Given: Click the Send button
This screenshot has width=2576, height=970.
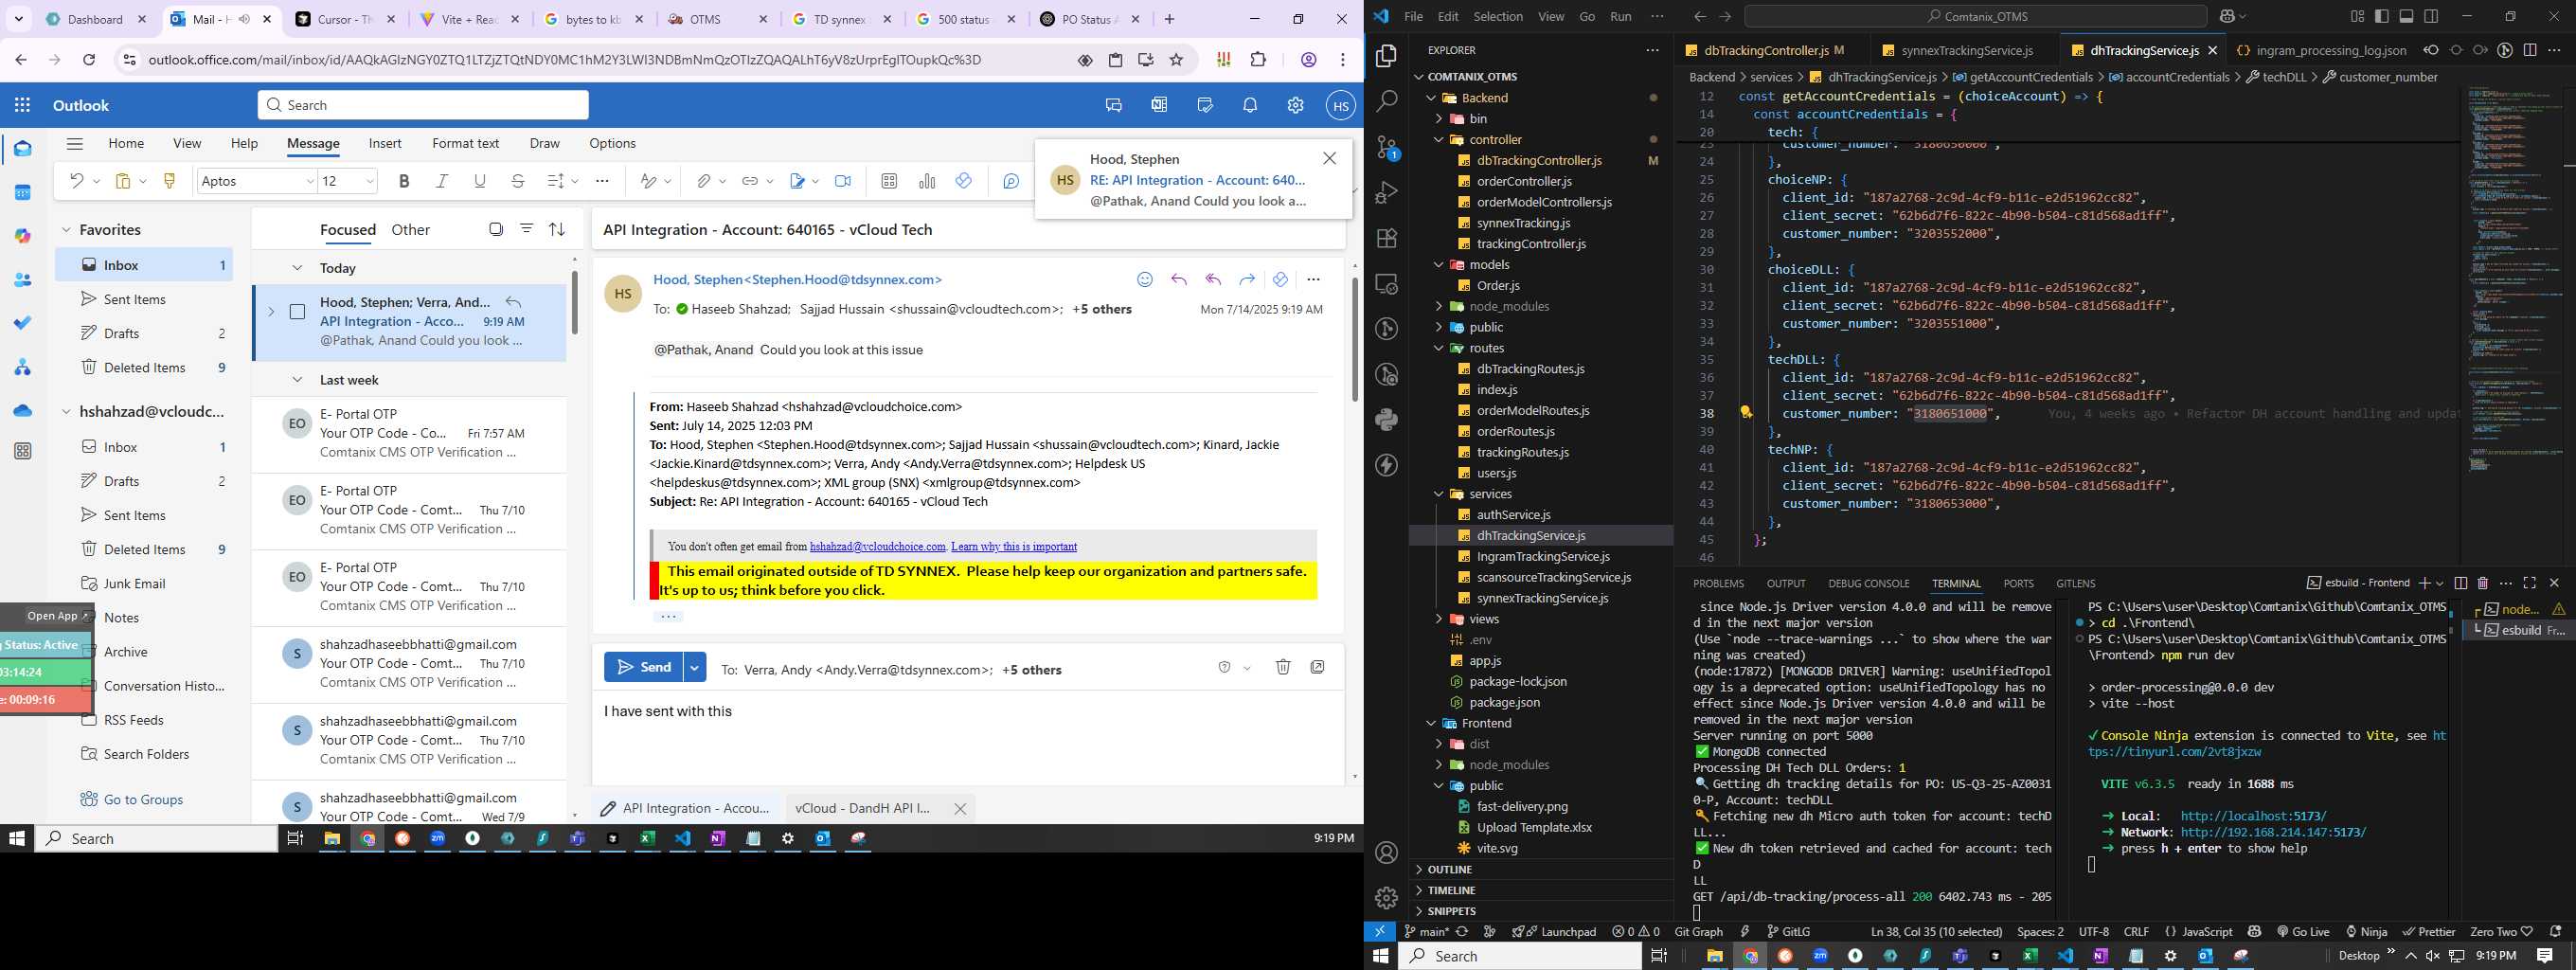Looking at the screenshot, I should (643, 667).
